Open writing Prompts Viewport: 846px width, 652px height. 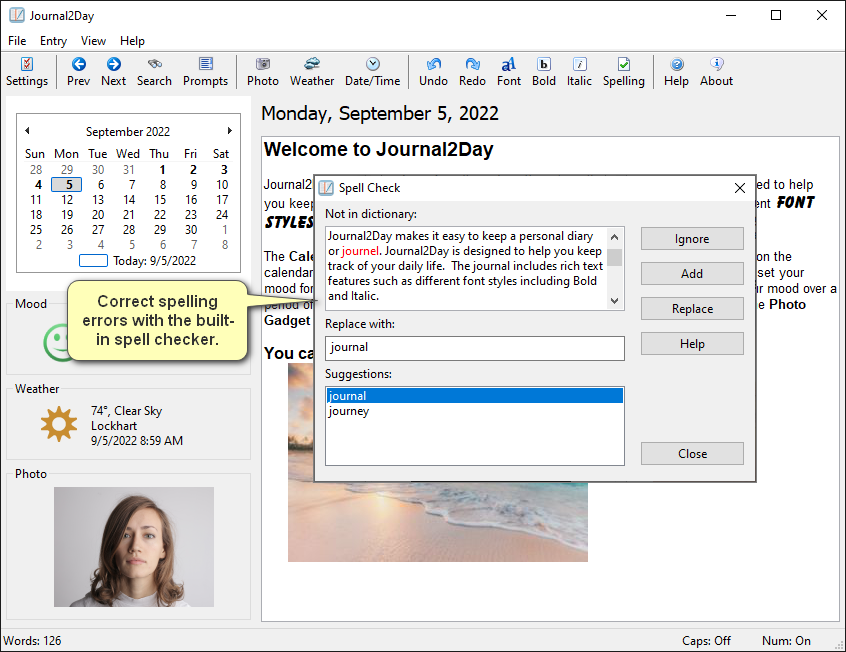click(x=206, y=72)
